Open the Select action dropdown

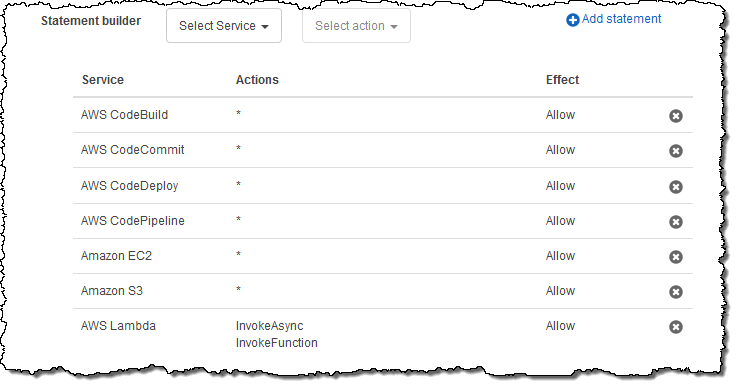click(356, 26)
